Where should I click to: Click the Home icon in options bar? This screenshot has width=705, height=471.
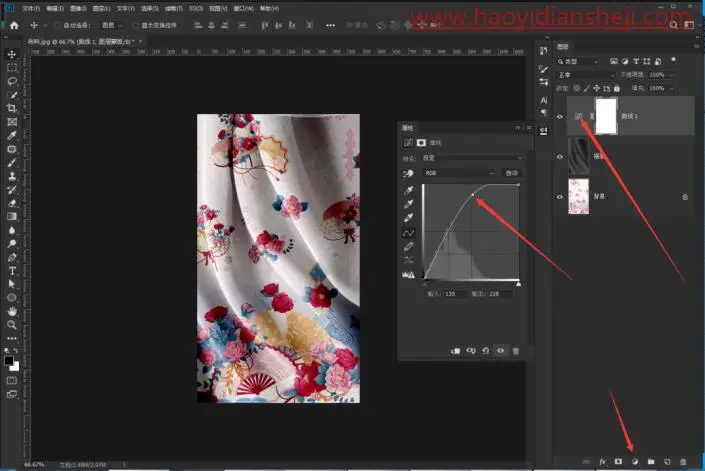[14, 26]
